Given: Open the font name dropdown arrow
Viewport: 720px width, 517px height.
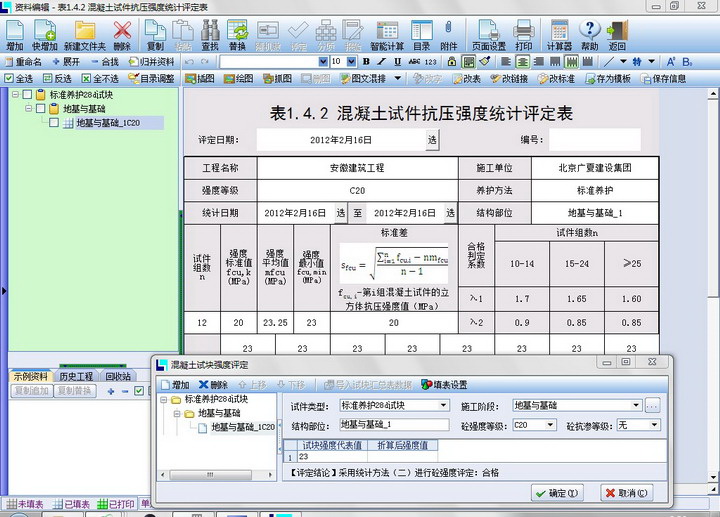Looking at the screenshot, I should point(323,62).
